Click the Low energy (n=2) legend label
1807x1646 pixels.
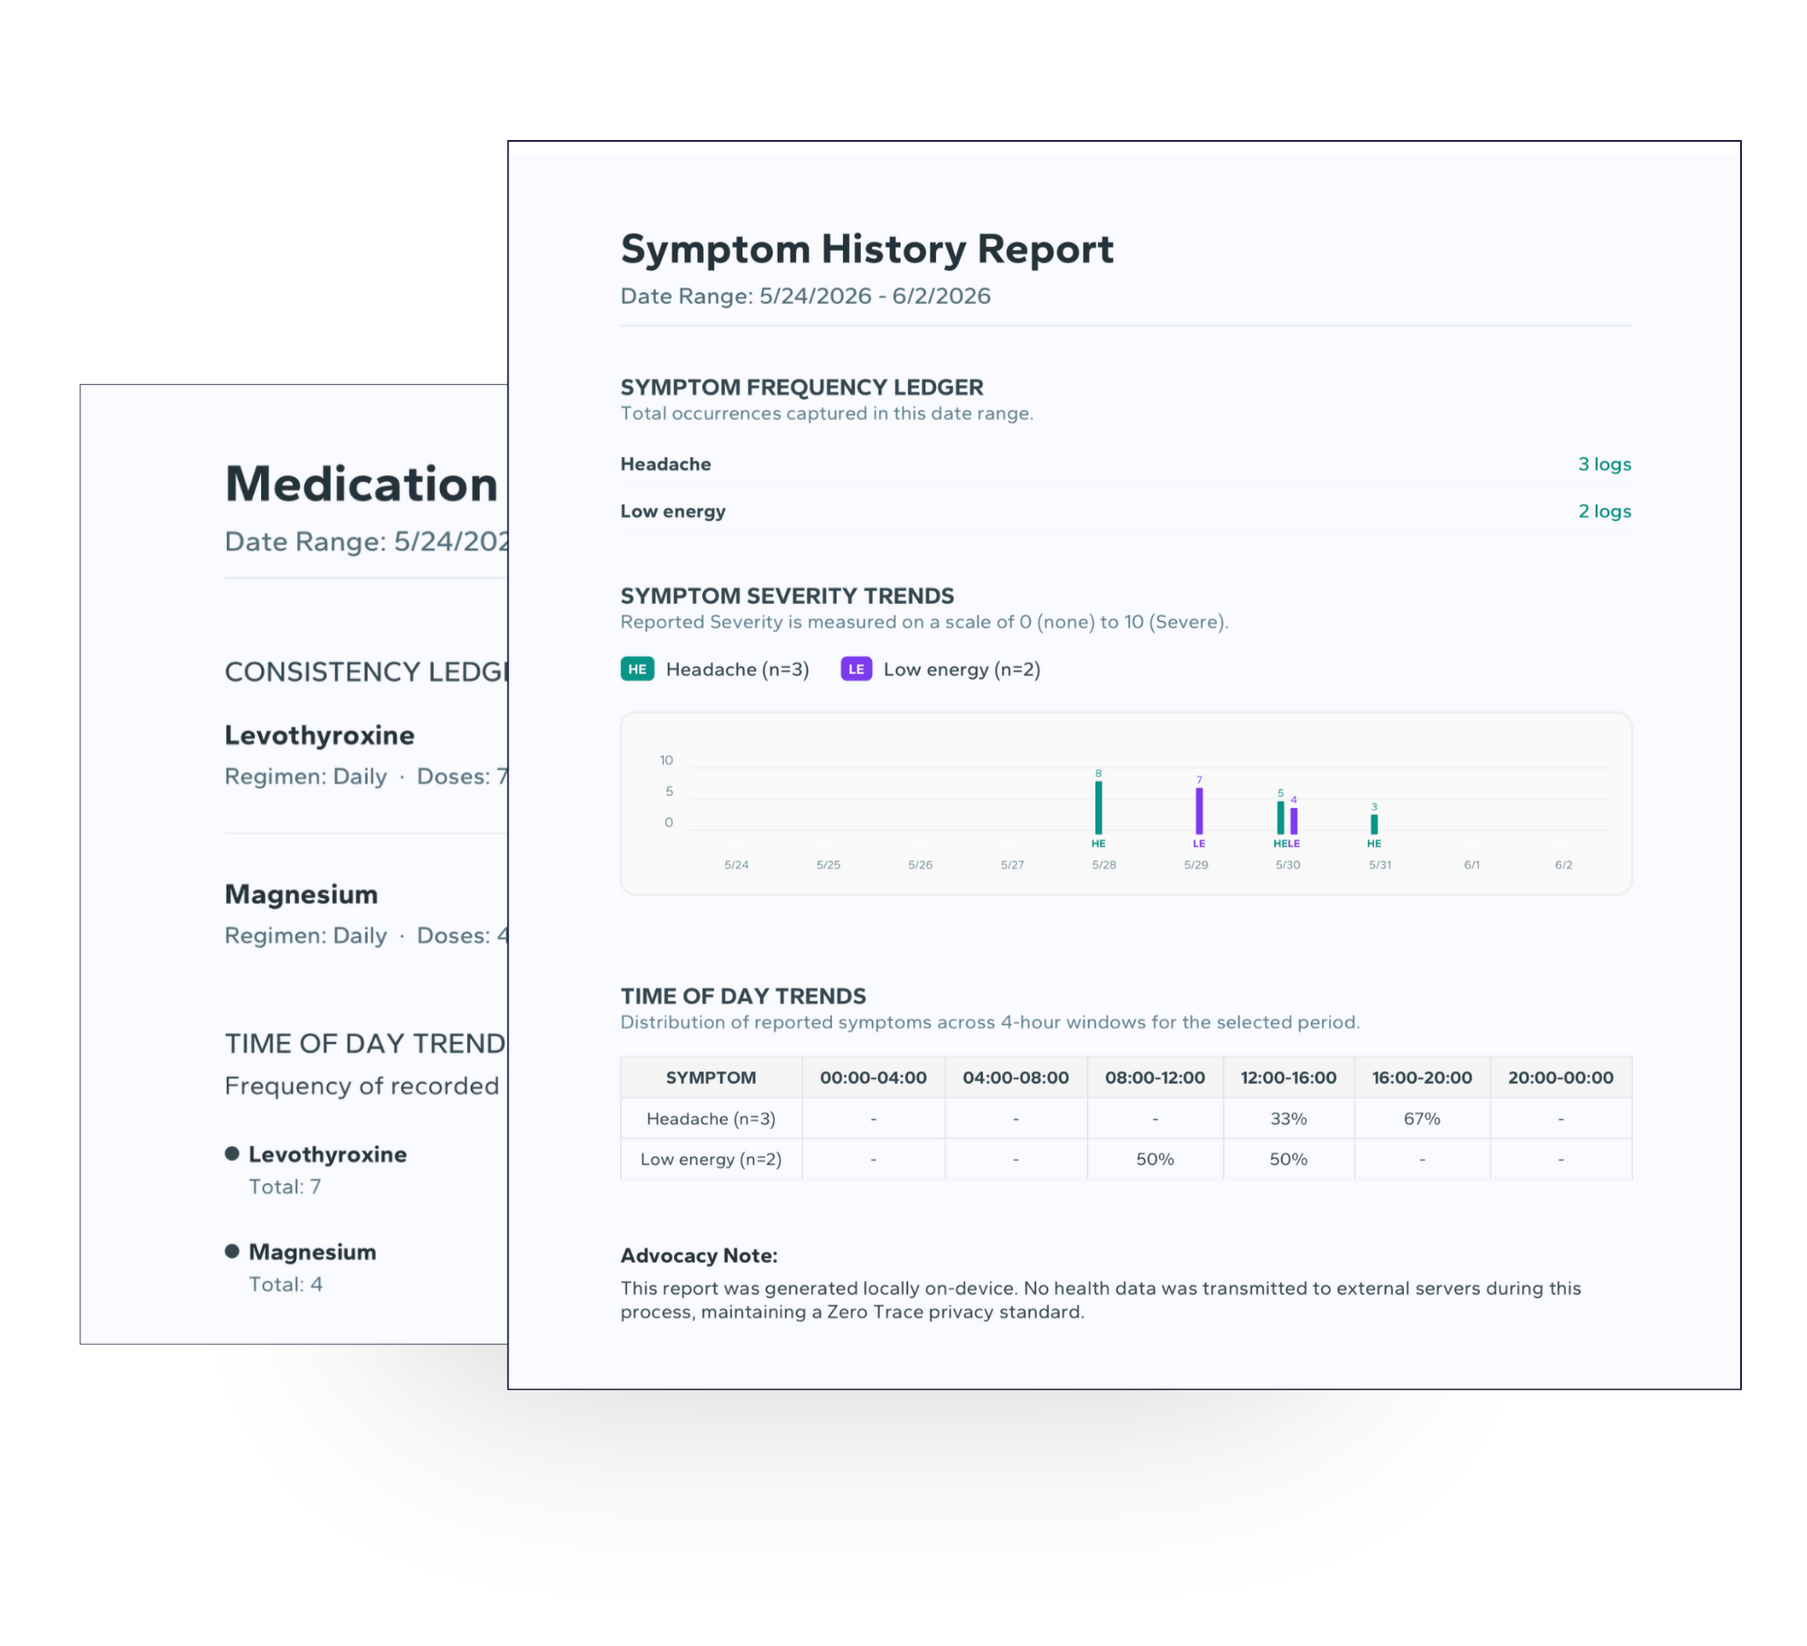point(962,669)
